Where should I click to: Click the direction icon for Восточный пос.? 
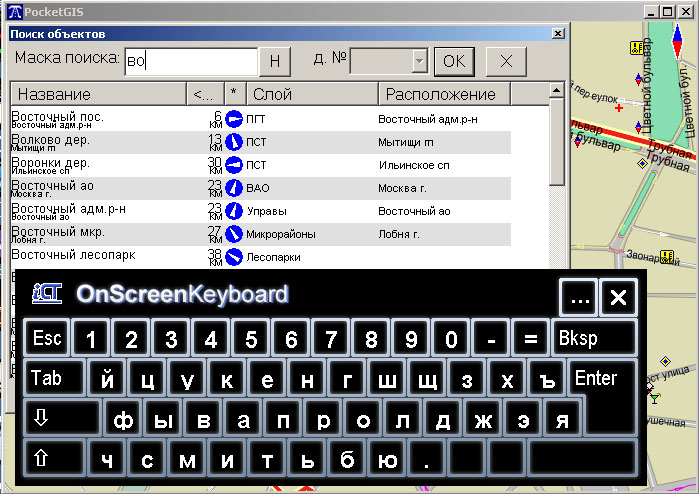(234, 119)
